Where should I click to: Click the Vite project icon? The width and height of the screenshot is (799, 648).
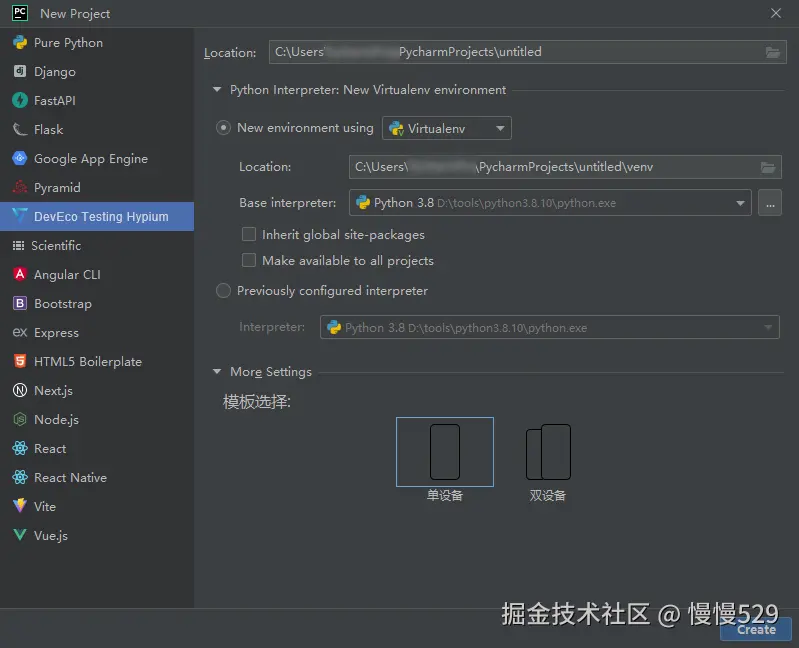pos(20,506)
